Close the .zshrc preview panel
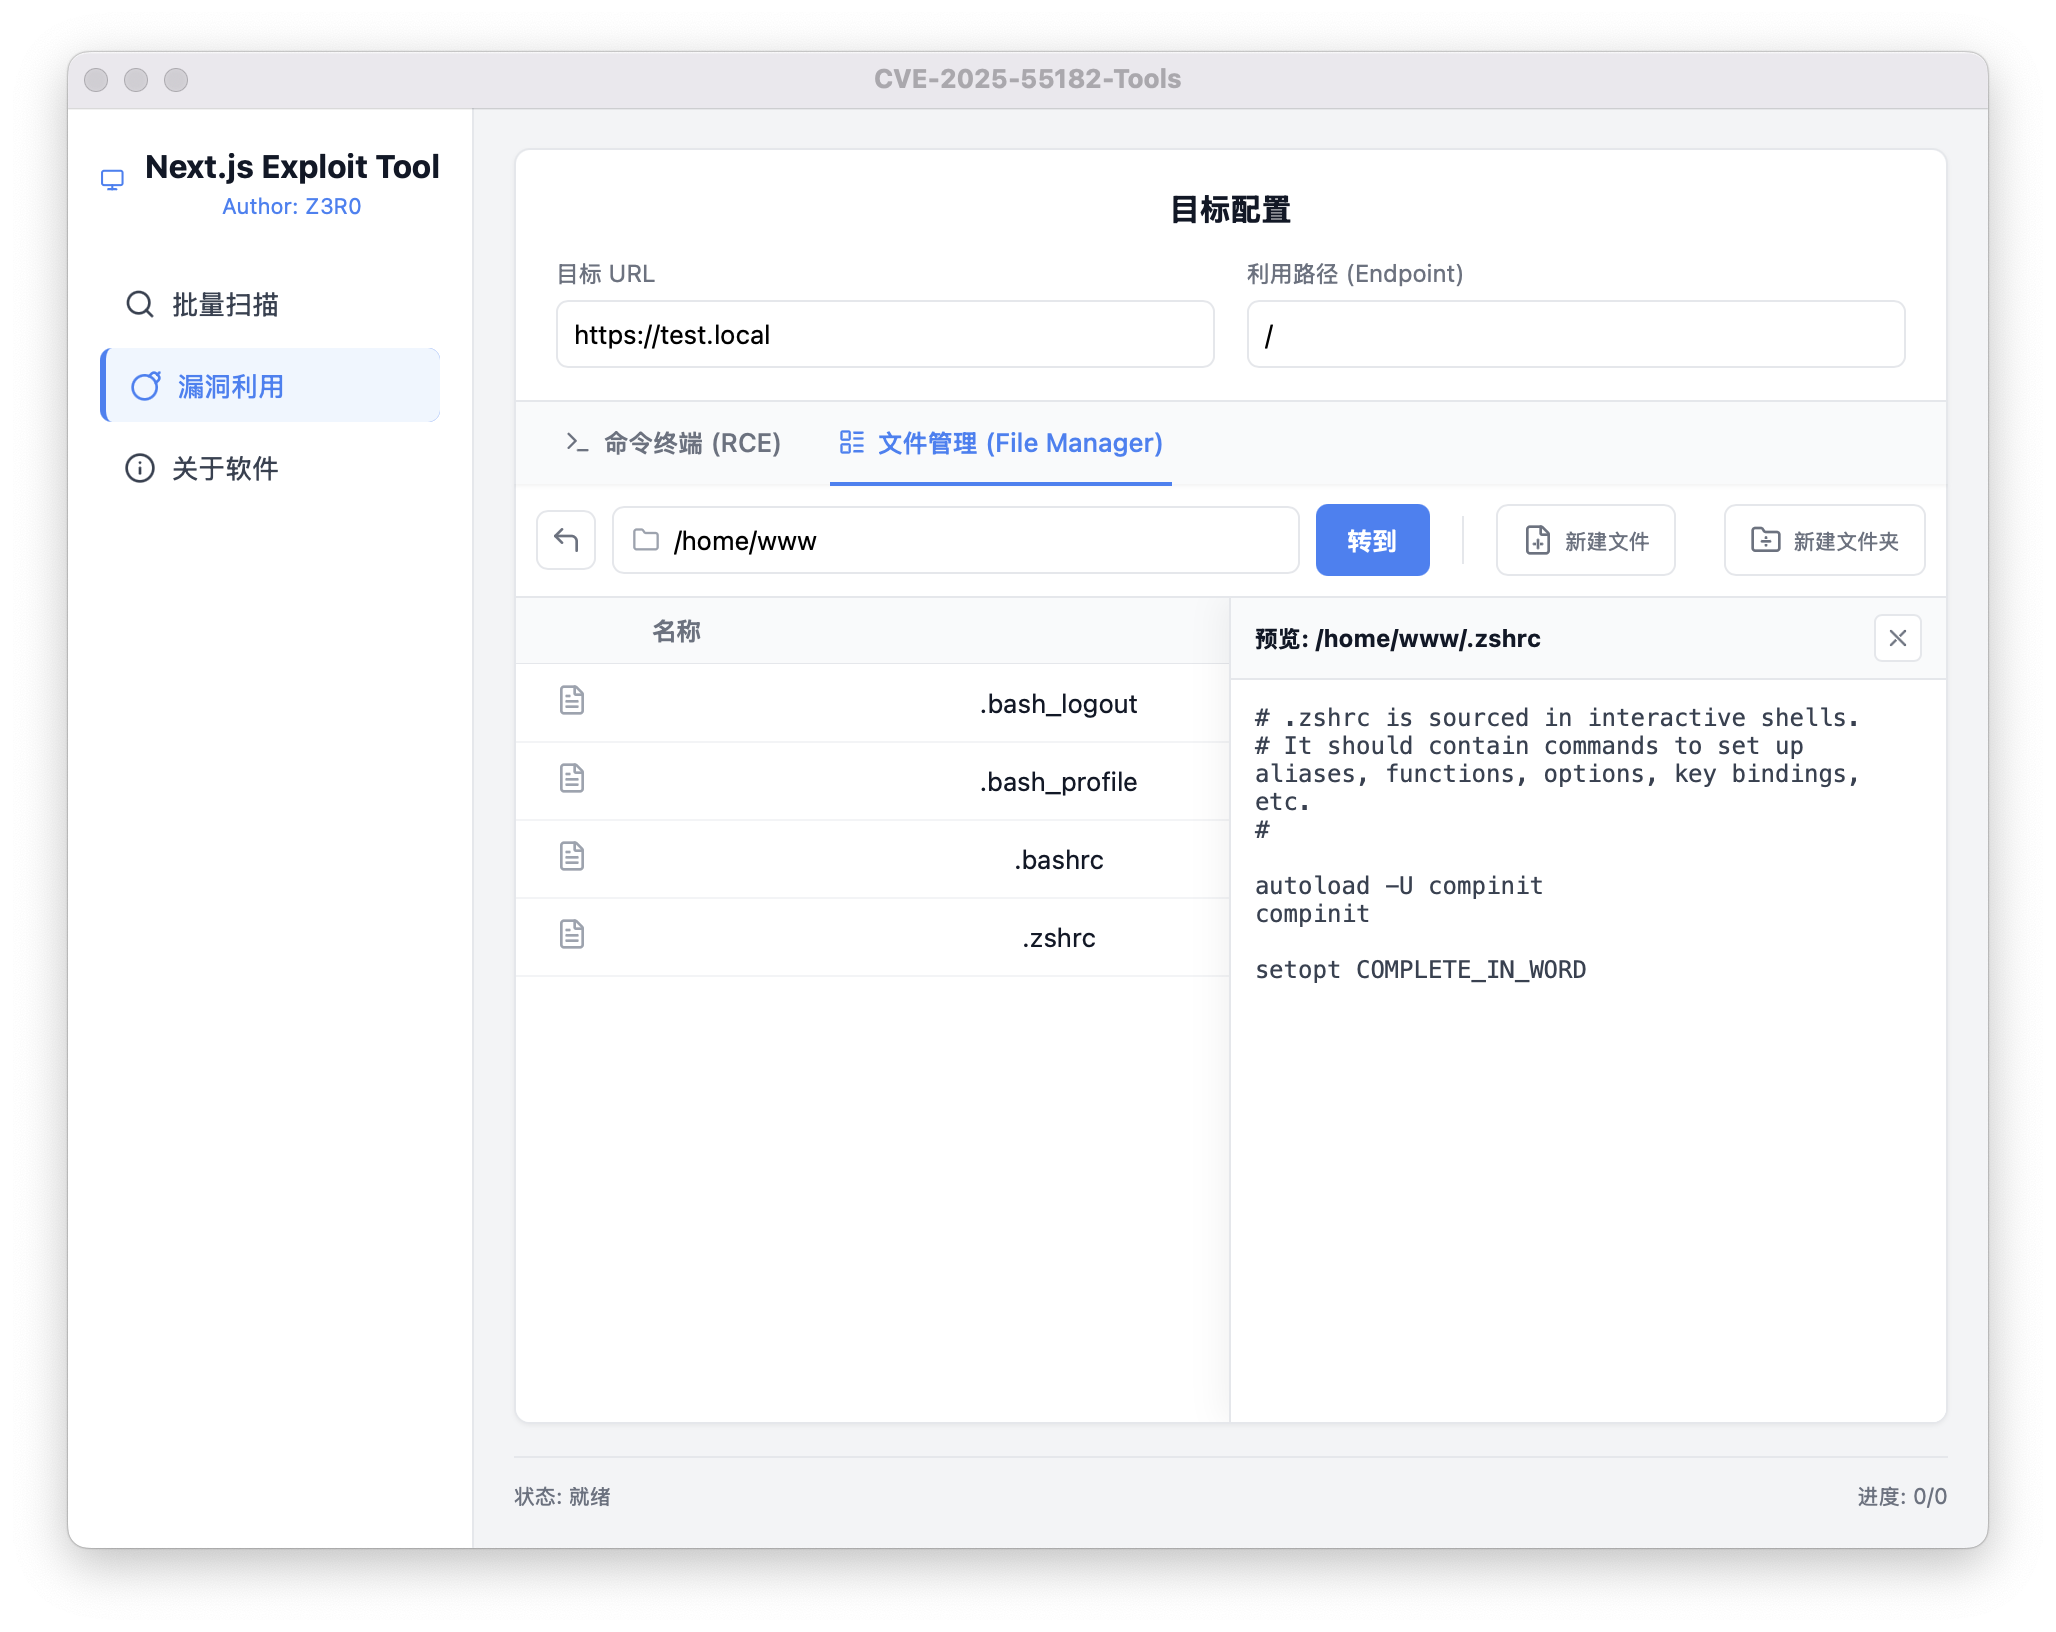Screen dimensions: 2056x1632 1898,638
